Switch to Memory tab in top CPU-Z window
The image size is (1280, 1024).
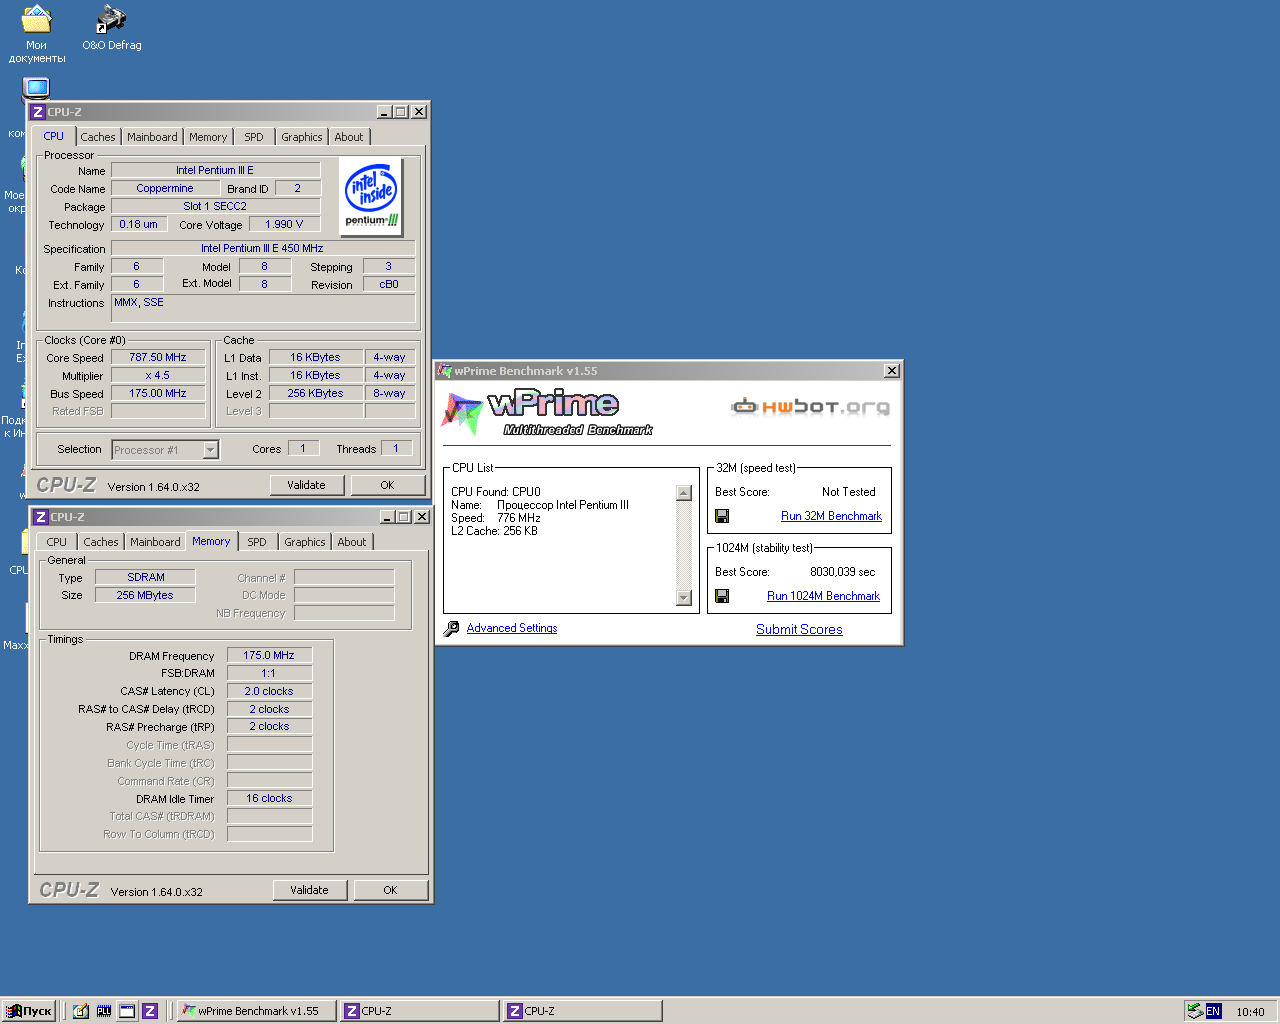(x=208, y=137)
